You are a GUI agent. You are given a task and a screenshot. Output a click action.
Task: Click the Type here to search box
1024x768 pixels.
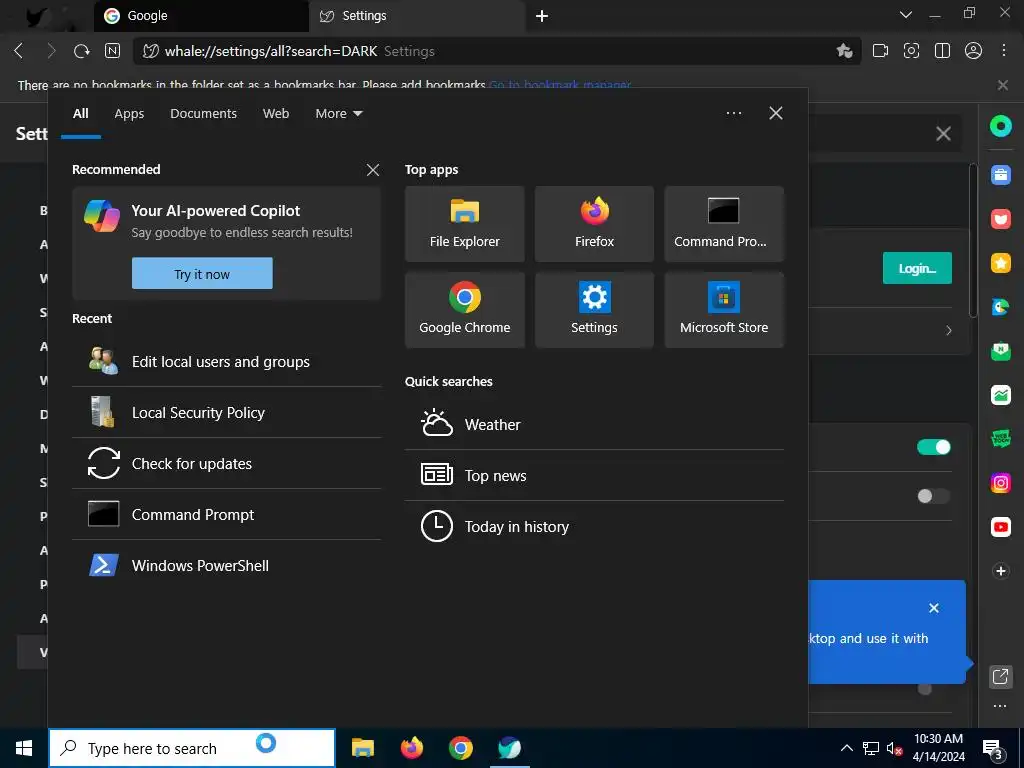tap(192, 748)
